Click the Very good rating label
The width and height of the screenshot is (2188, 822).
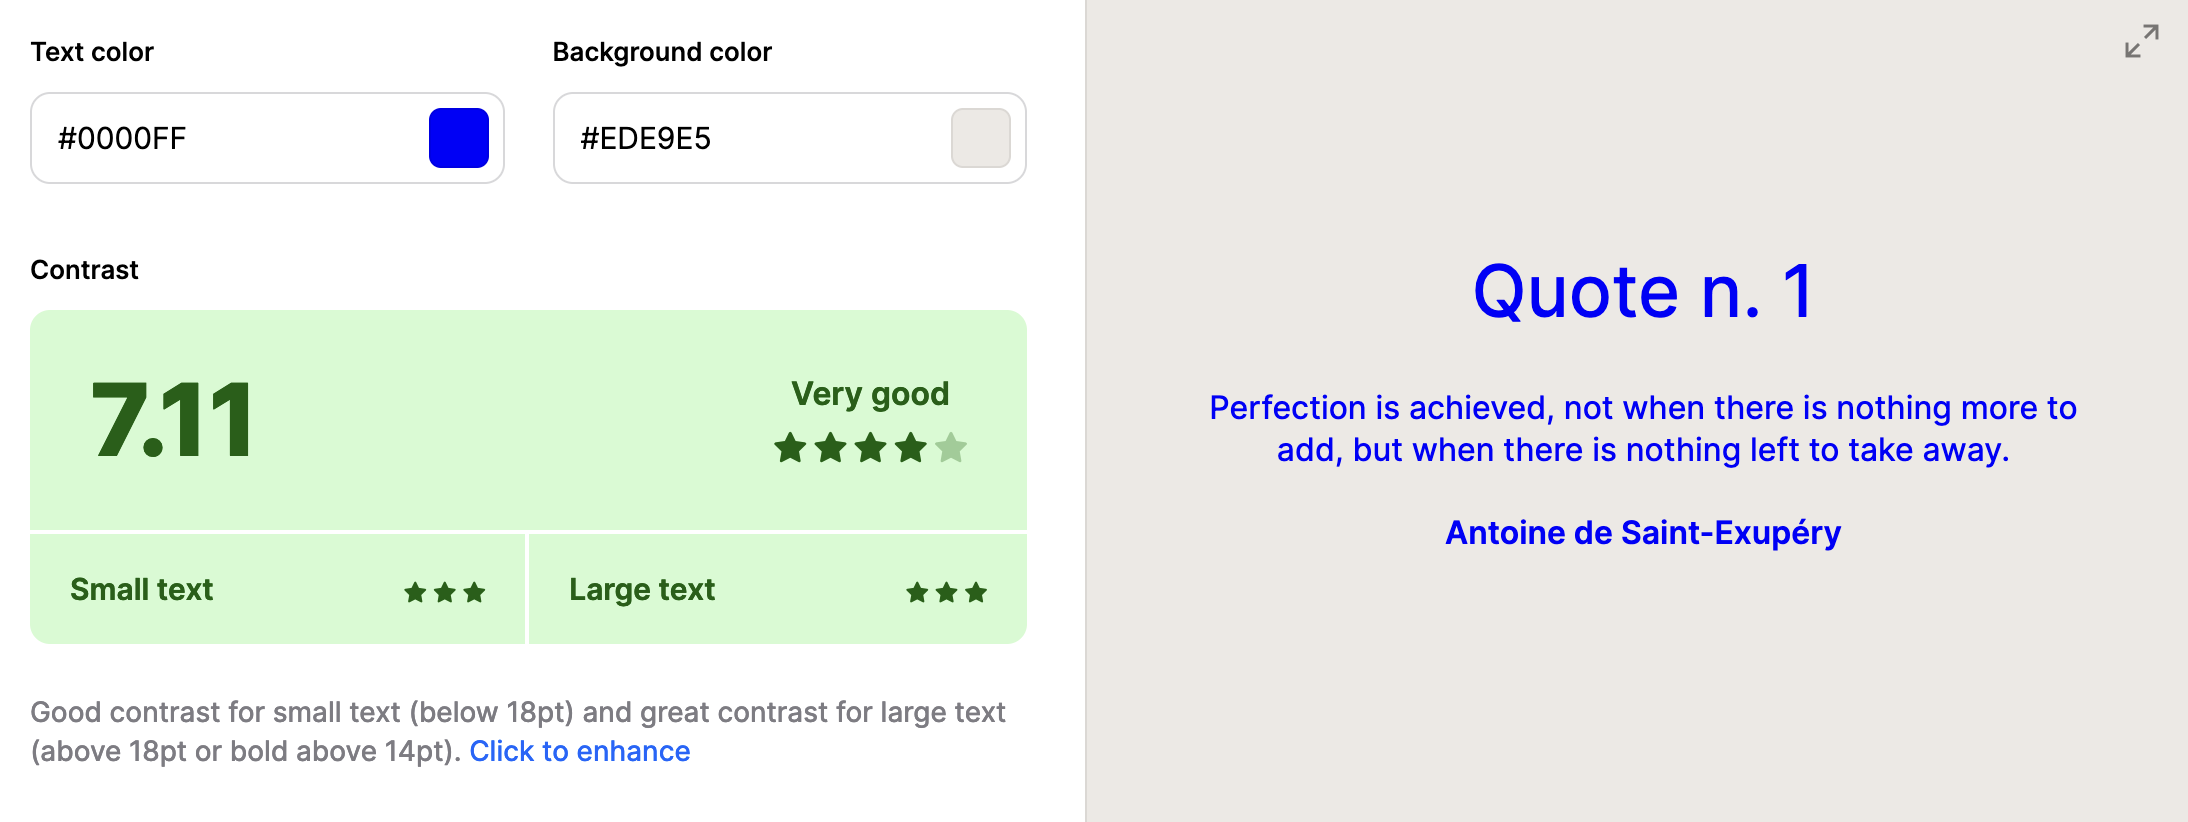point(870,394)
